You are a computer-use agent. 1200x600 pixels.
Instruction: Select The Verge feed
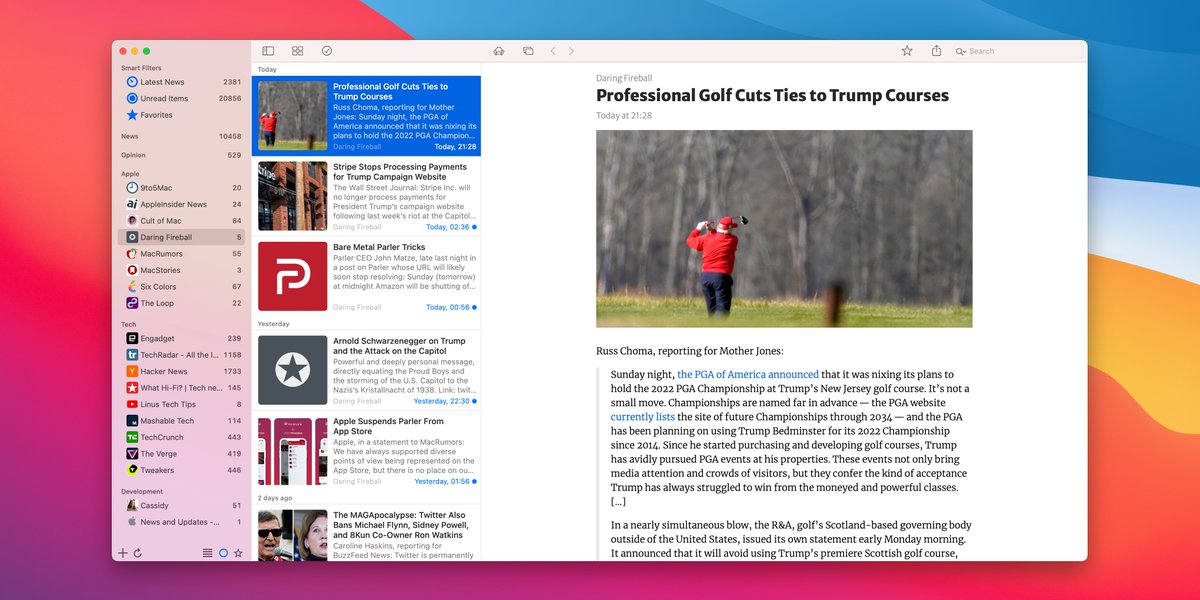pos(183,454)
